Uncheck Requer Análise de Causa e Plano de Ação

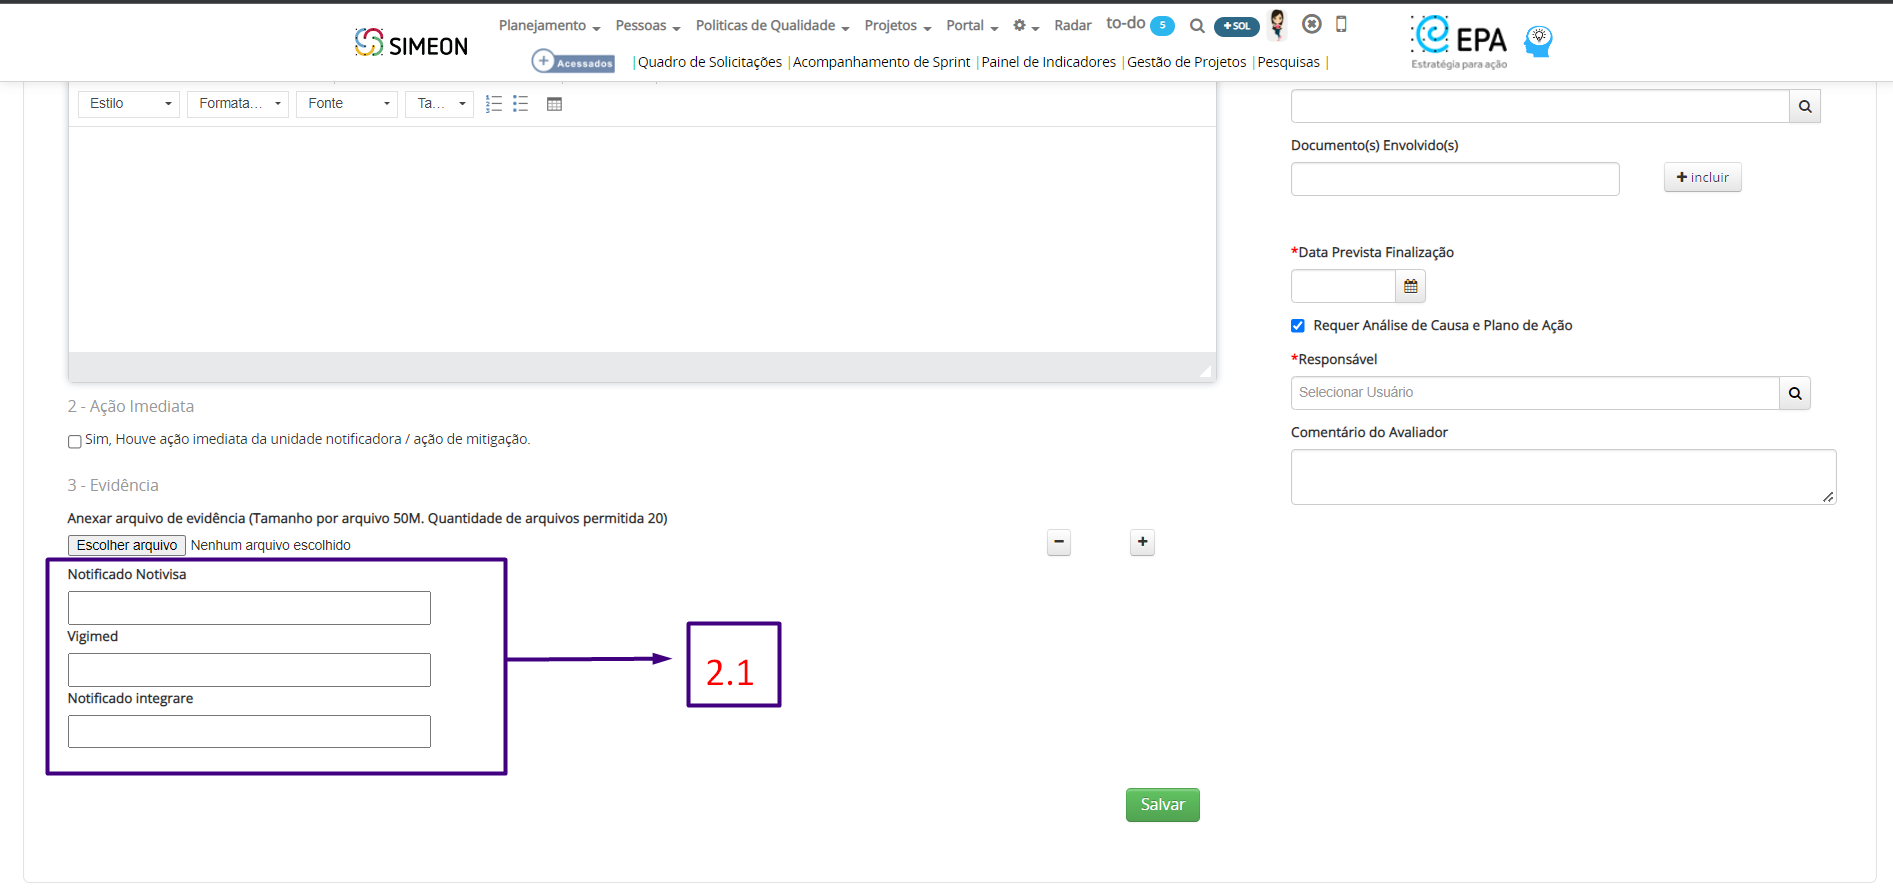(x=1298, y=326)
